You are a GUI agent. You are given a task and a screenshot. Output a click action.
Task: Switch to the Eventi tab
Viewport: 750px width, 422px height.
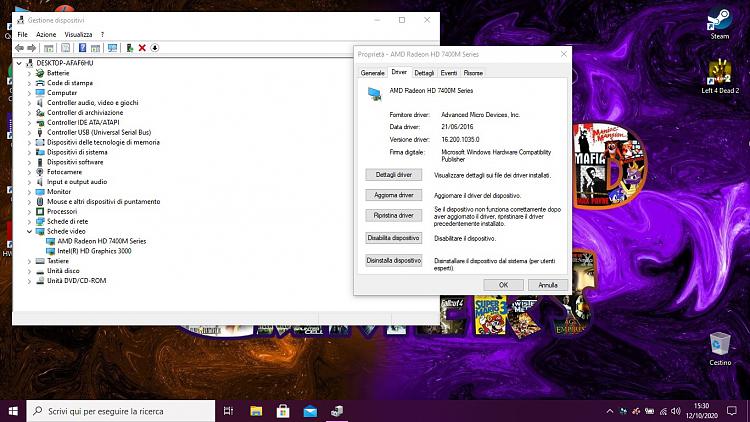coord(449,73)
